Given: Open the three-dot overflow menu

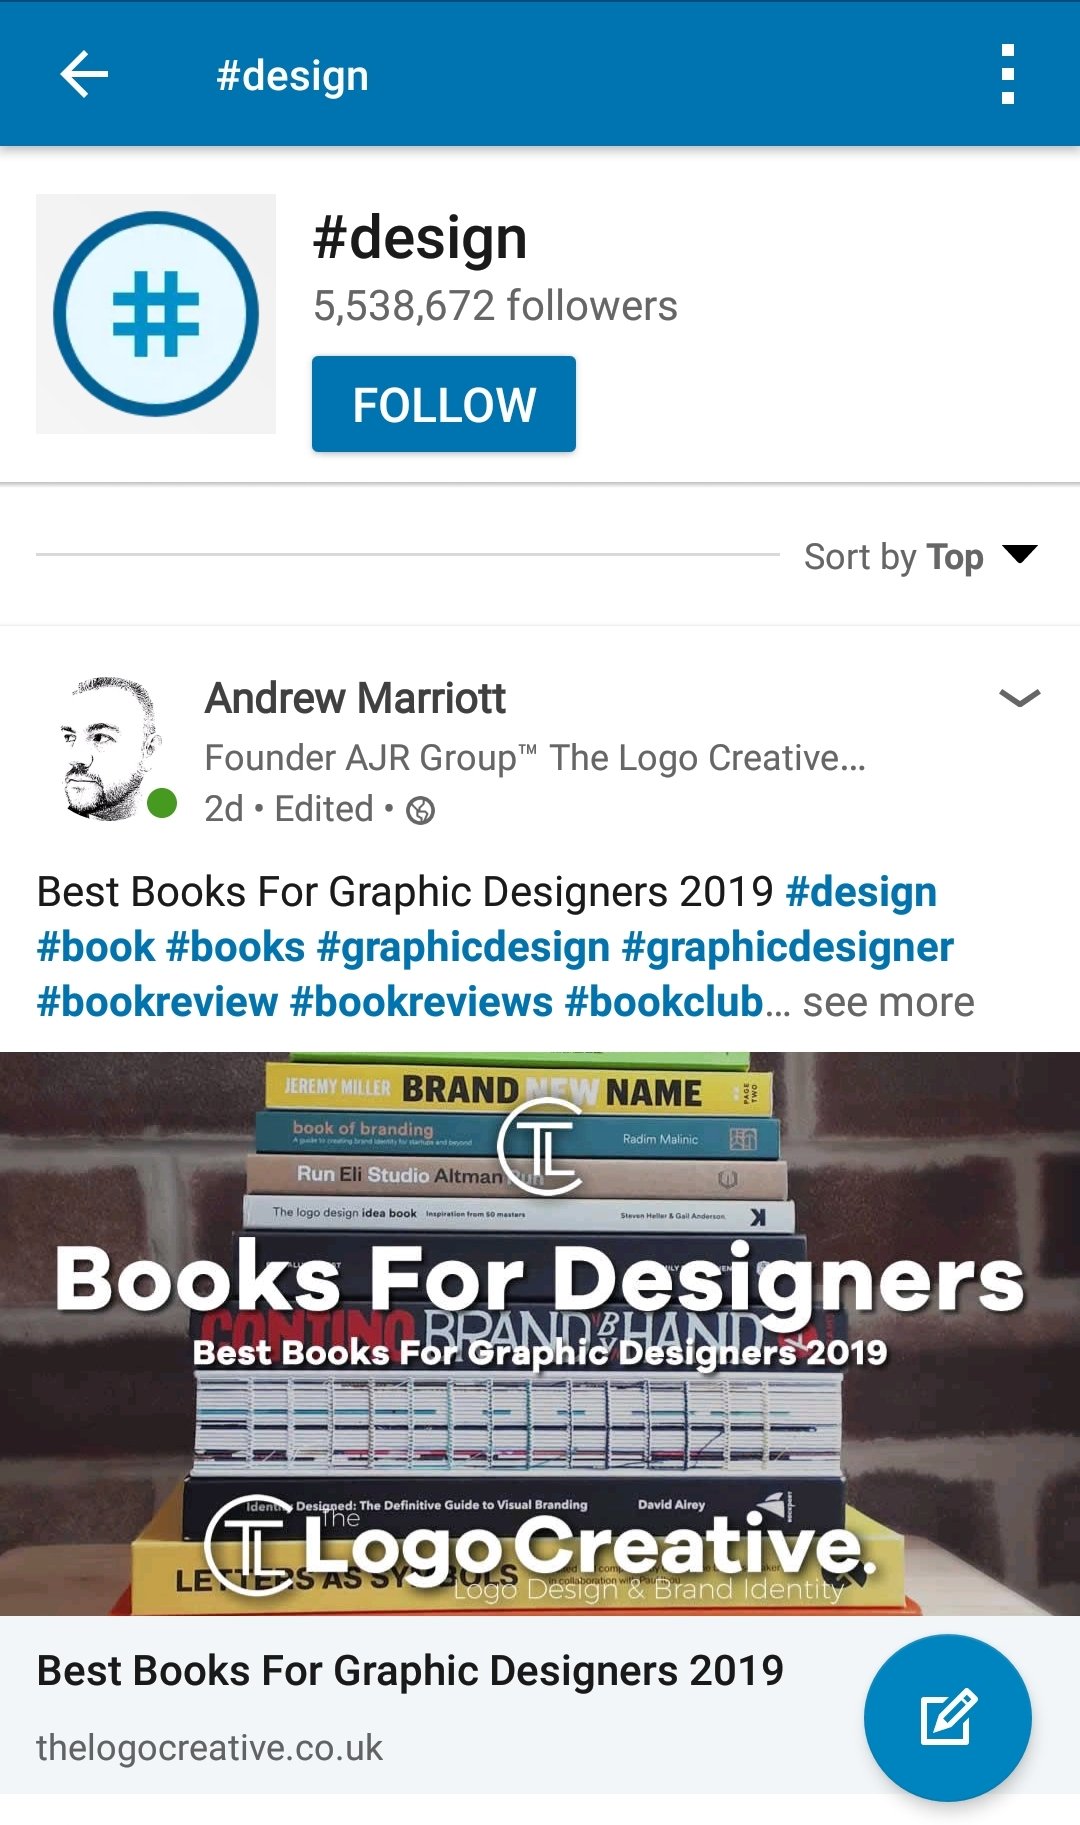Looking at the screenshot, I should tap(1008, 74).
